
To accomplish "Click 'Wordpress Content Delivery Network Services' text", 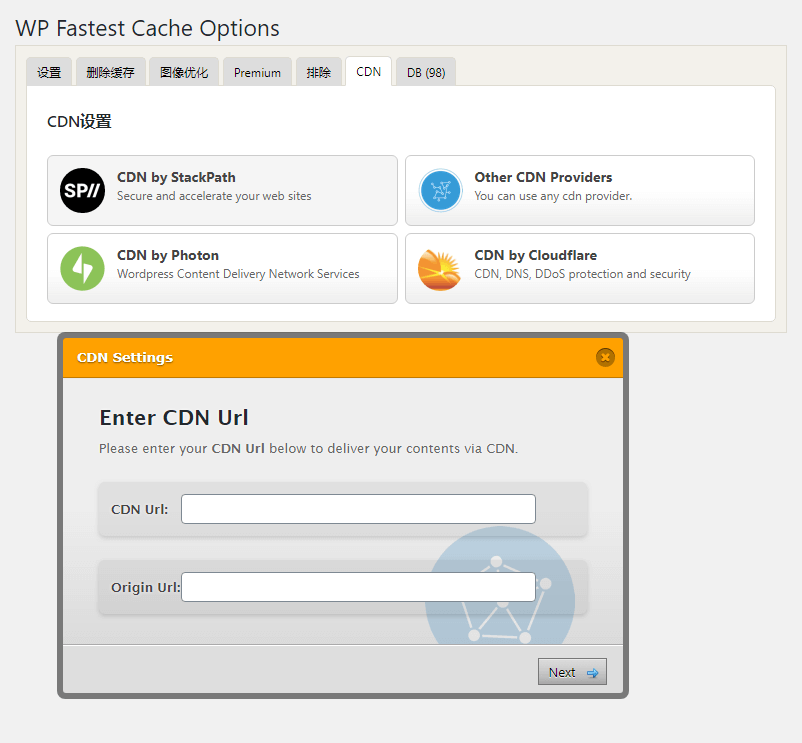I will (238, 274).
